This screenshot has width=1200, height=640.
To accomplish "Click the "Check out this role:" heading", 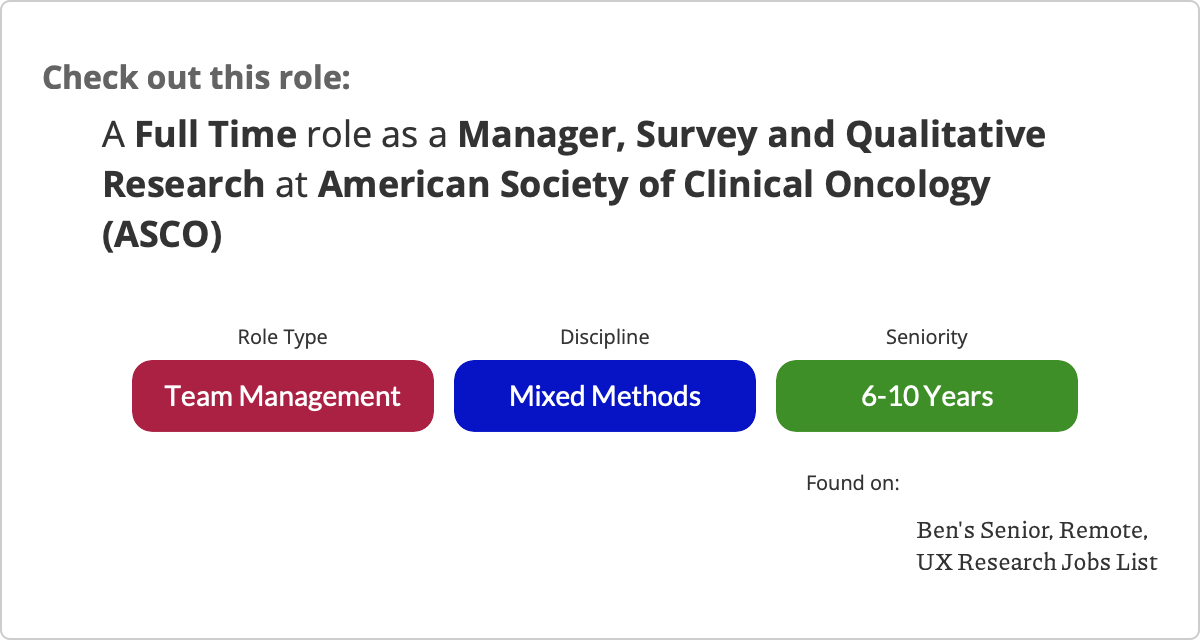I will (x=196, y=77).
